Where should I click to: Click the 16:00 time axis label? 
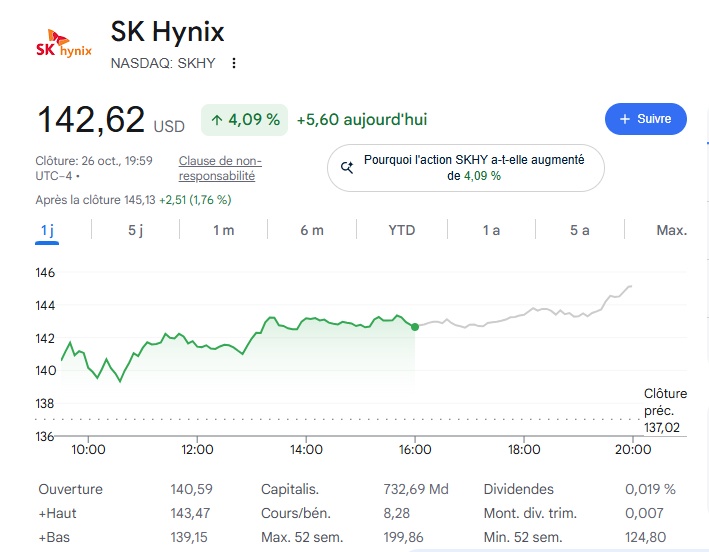coord(415,449)
